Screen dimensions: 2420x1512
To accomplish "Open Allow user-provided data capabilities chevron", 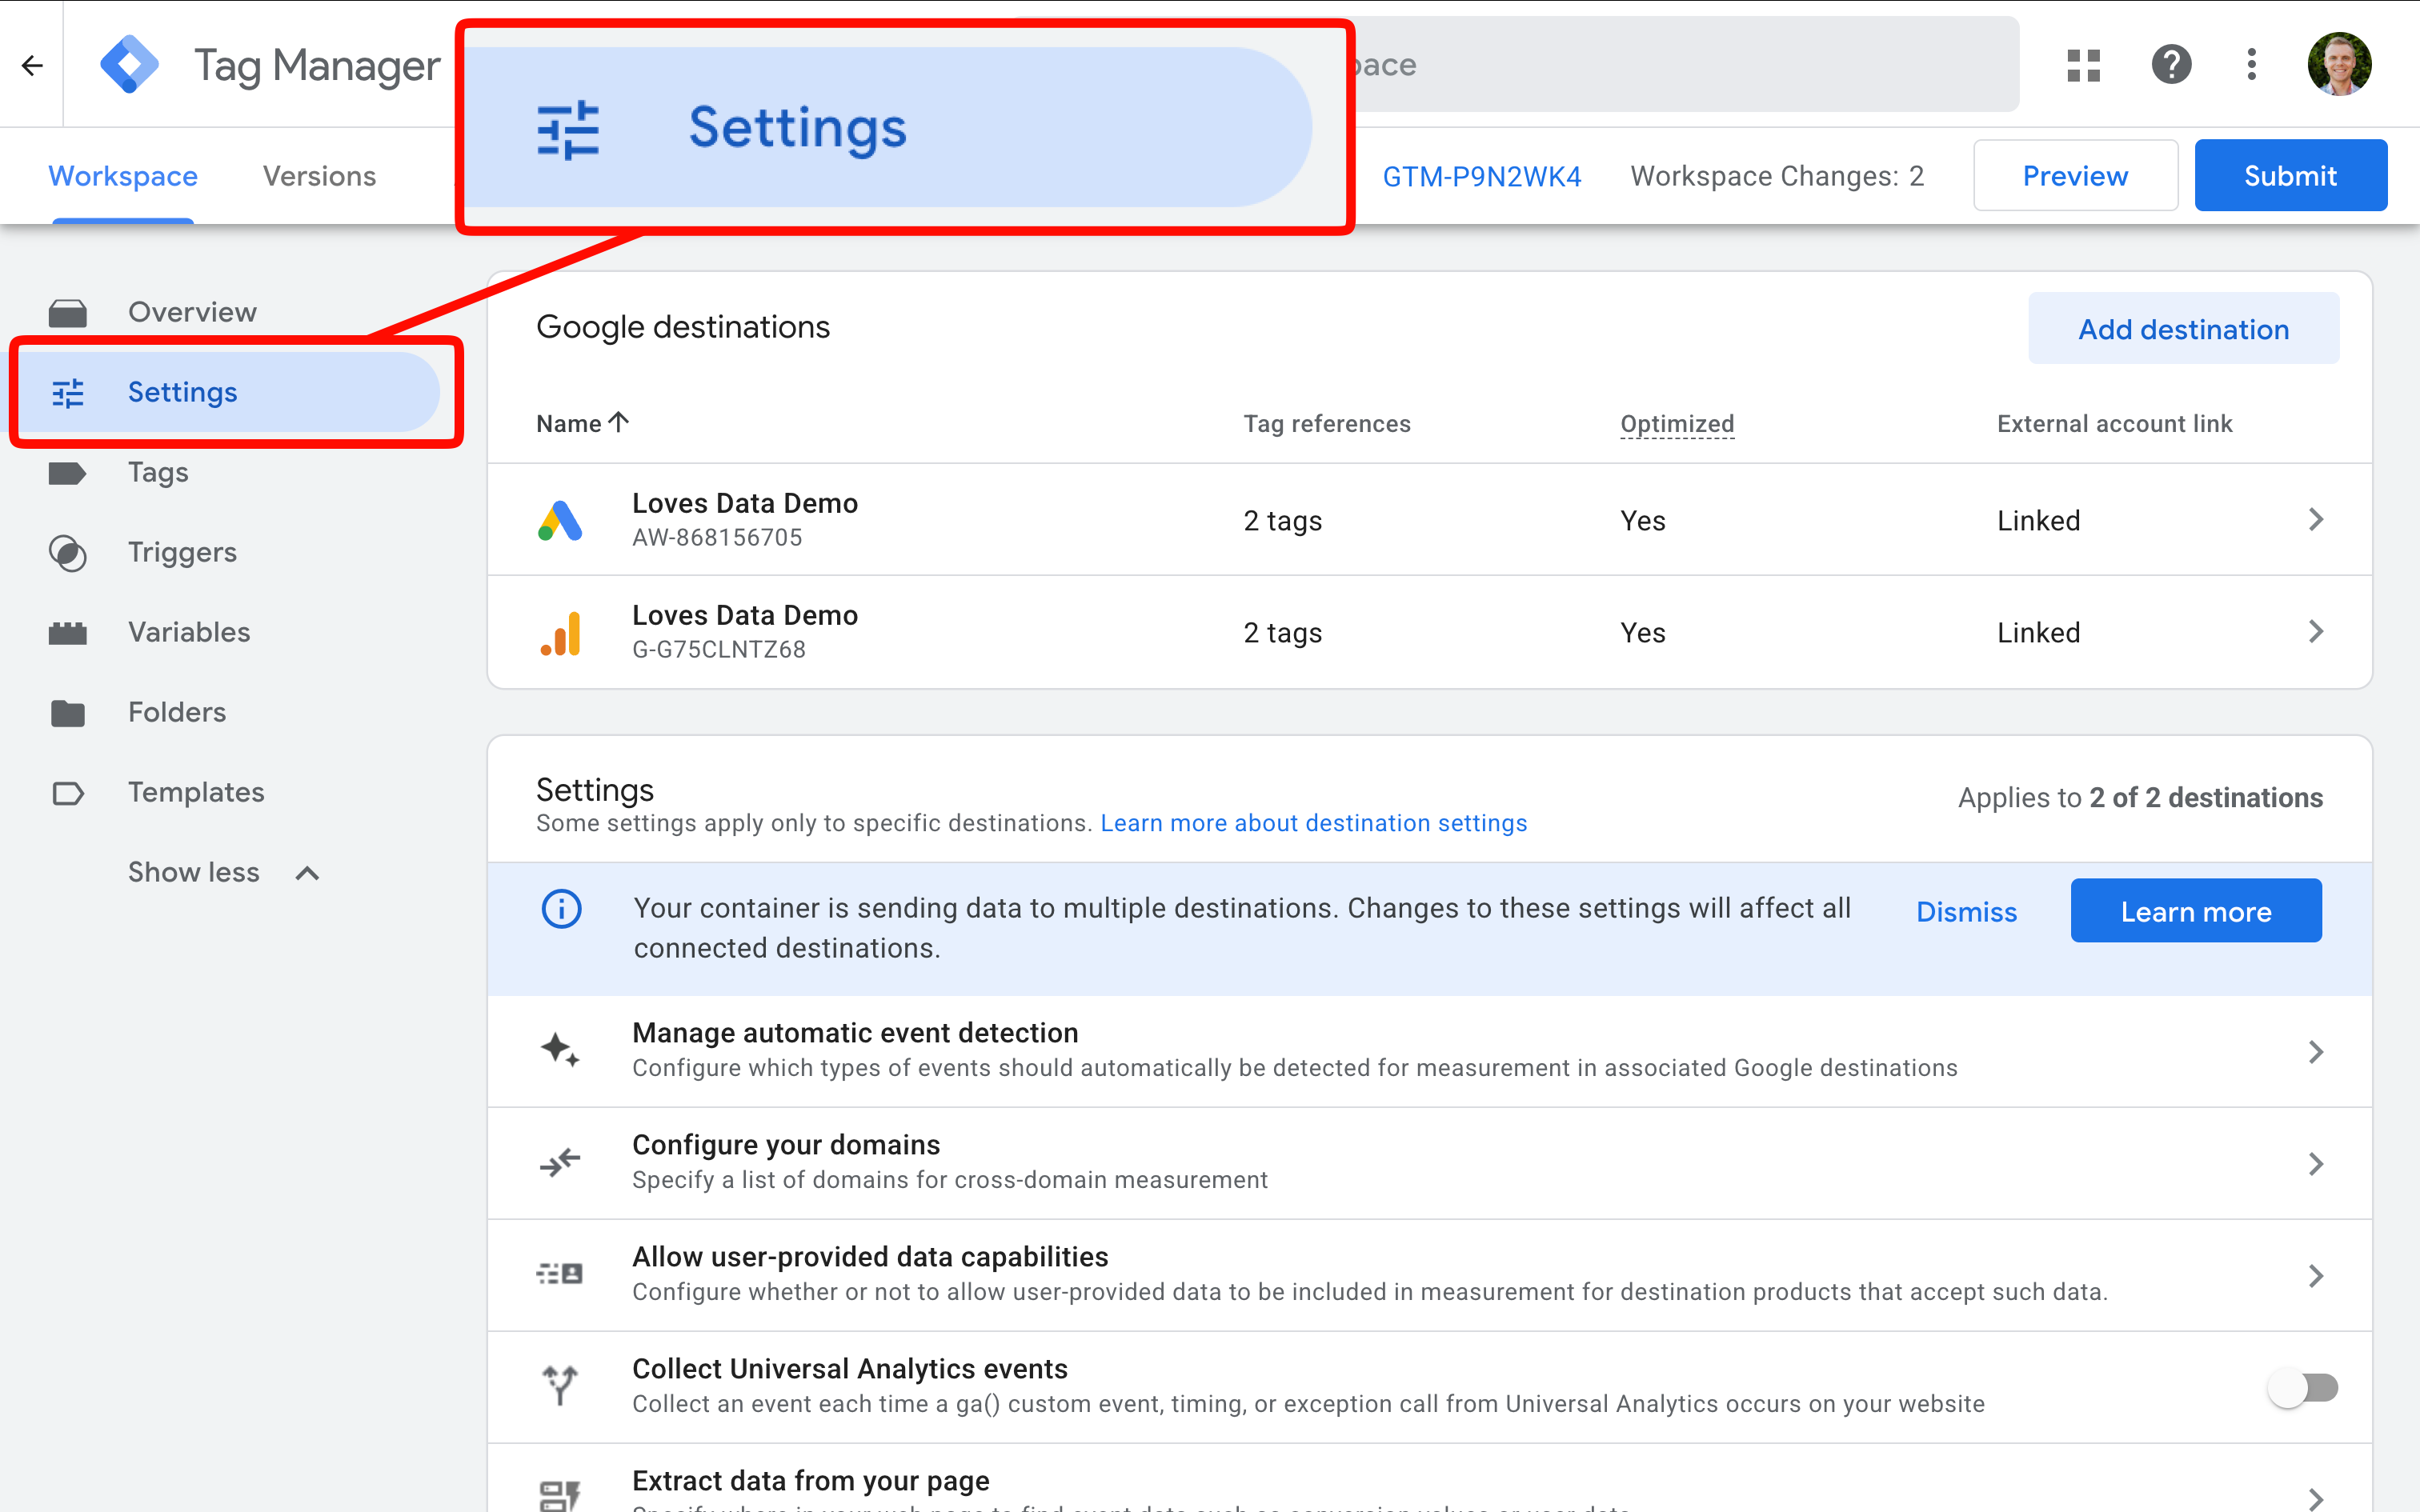I will [x=2316, y=1276].
